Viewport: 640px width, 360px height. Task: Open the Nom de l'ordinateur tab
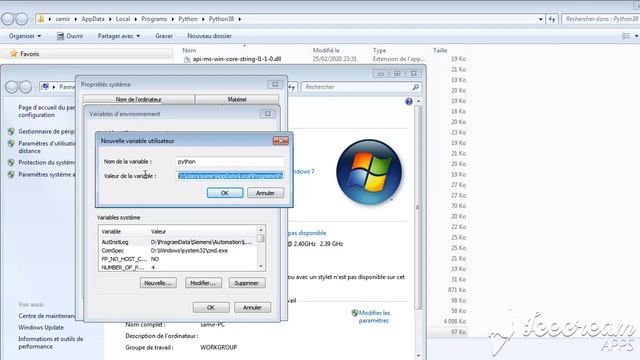139,99
